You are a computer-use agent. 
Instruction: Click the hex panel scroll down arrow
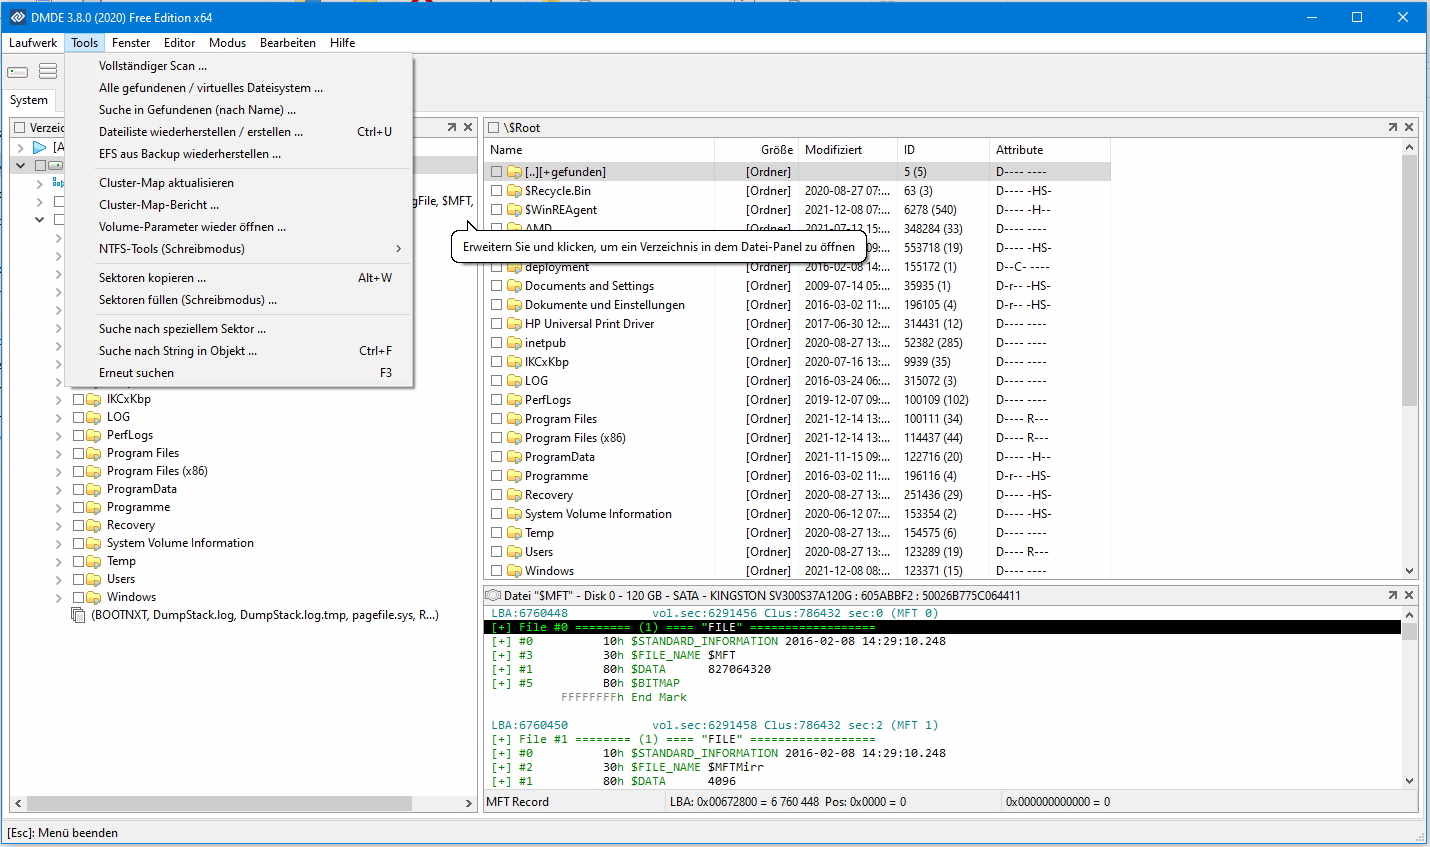point(1409,781)
